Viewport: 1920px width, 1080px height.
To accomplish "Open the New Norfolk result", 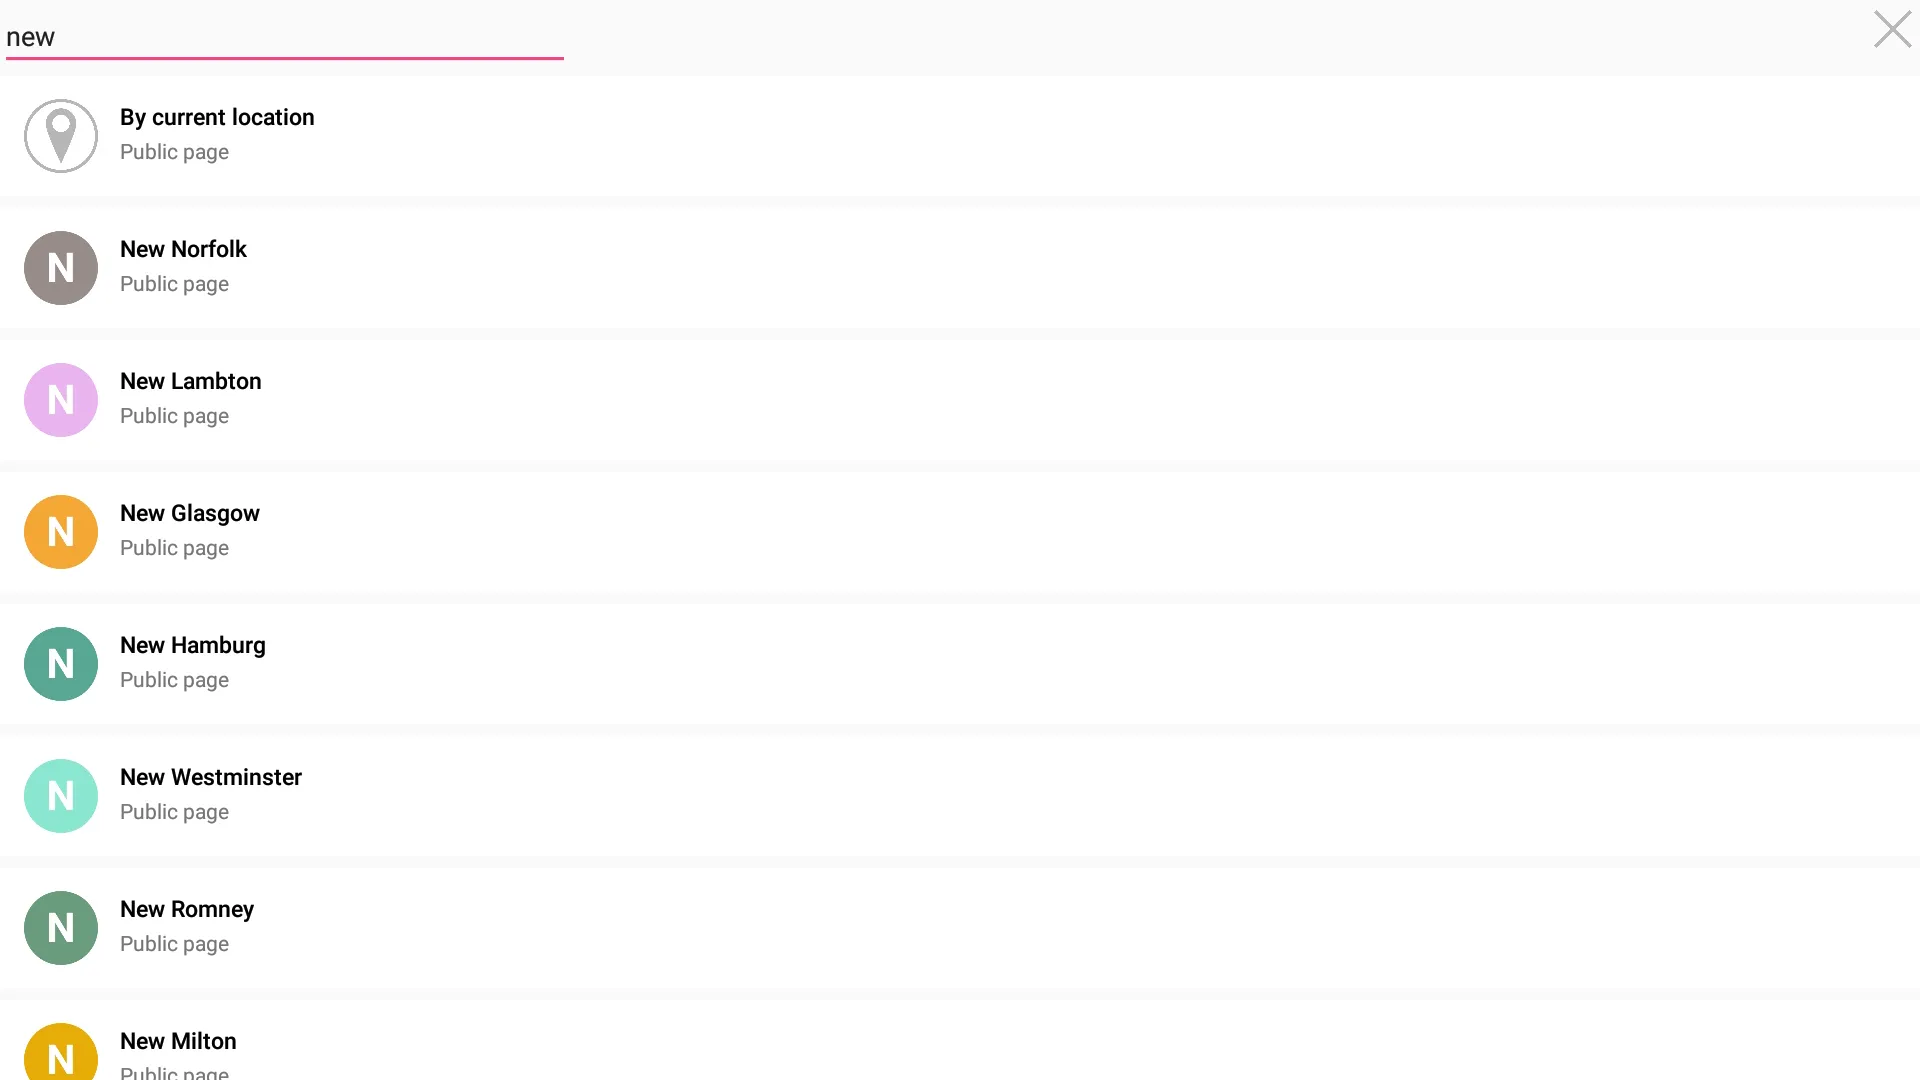I will (x=183, y=250).
